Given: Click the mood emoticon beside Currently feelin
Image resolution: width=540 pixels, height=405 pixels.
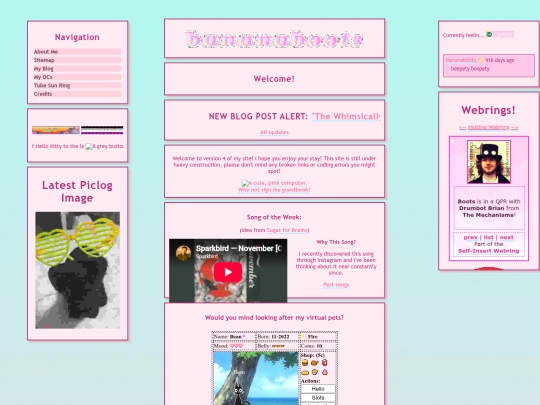Looking at the screenshot, I should (x=489, y=34).
